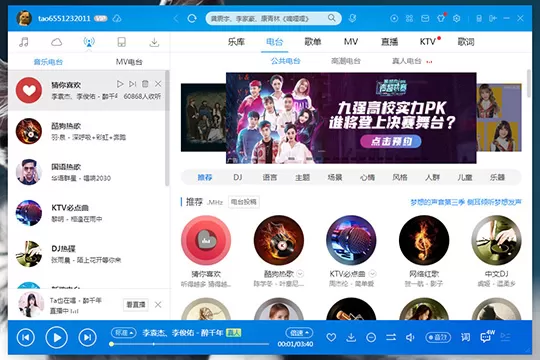Open the cloud music sidebar icon
Screen dimensions: 540x360
(x=56, y=42)
